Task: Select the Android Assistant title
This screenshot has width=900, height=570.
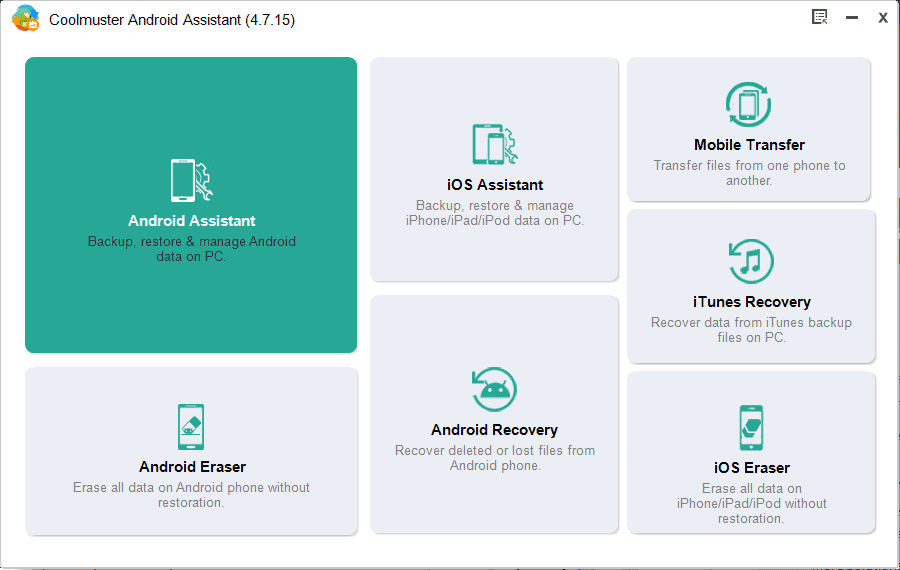Action: click(x=192, y=221)
